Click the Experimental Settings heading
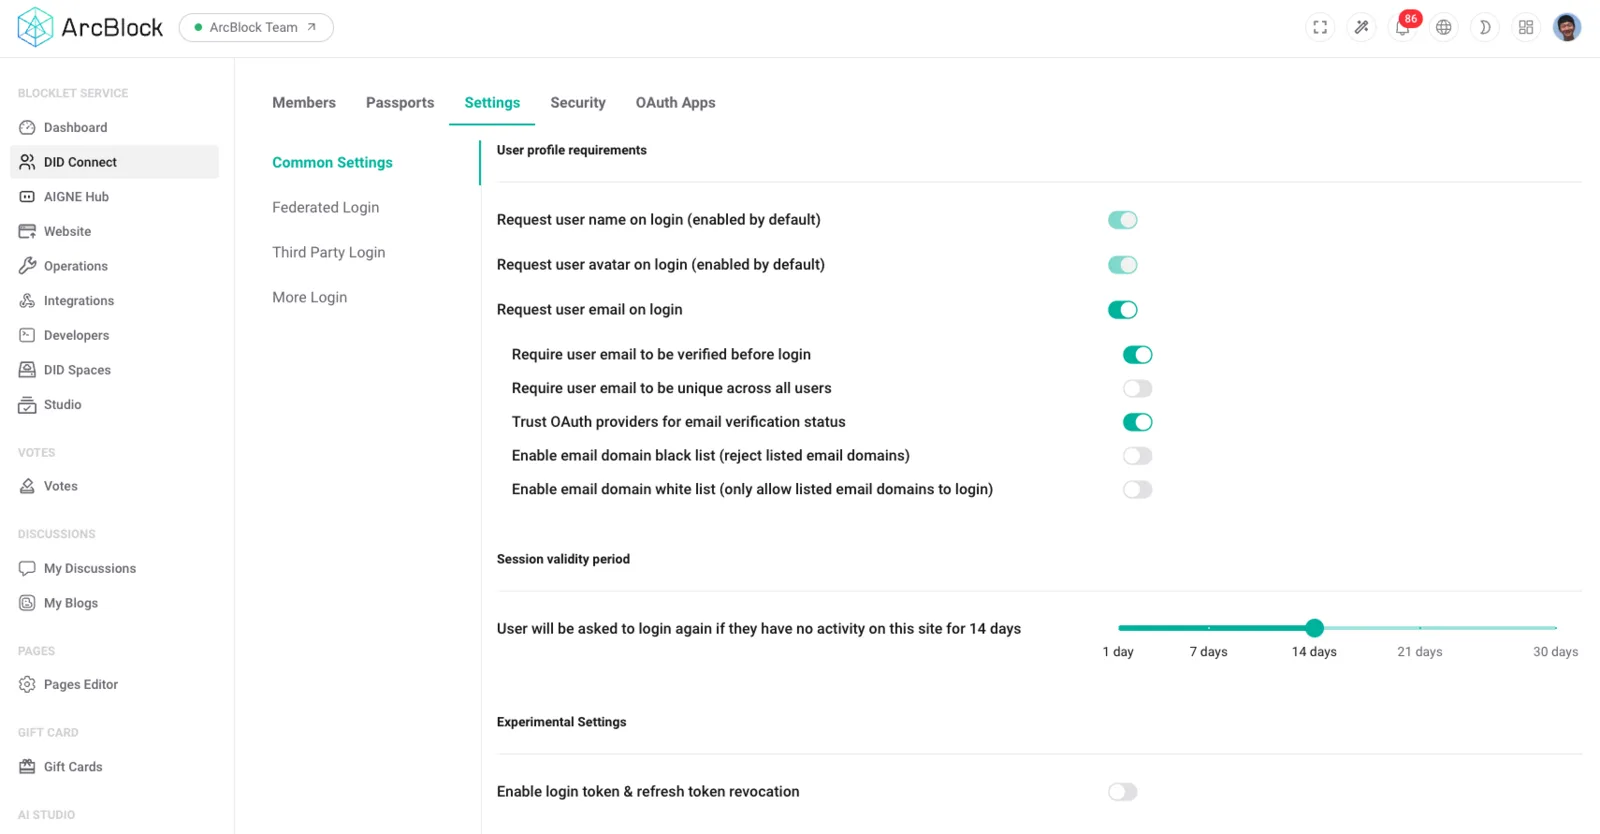 tap(561, 722)
